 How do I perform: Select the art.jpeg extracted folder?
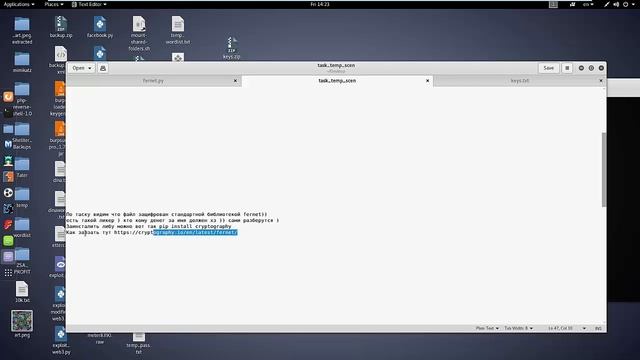pyautogui.click(x=22, y=31)
